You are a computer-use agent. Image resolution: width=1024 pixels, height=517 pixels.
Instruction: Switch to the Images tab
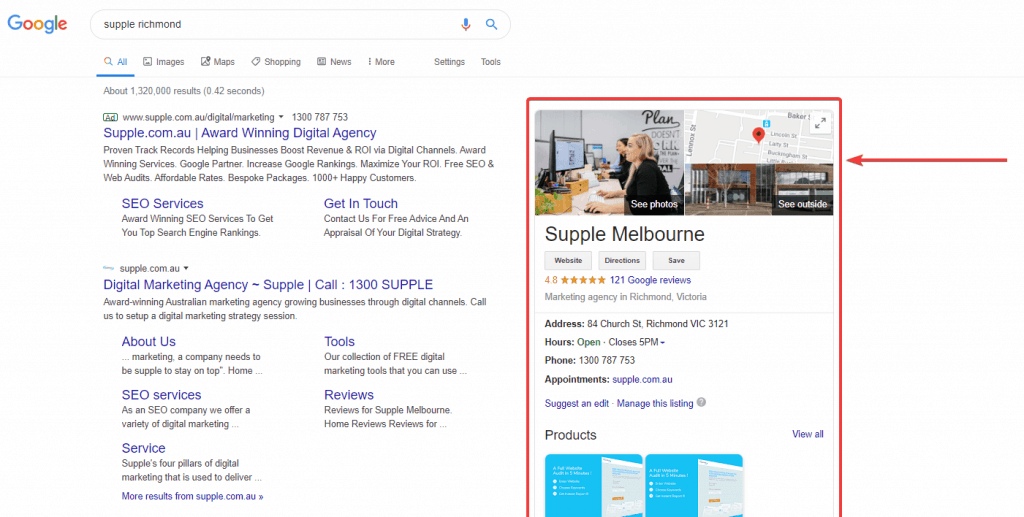point(164,62)
